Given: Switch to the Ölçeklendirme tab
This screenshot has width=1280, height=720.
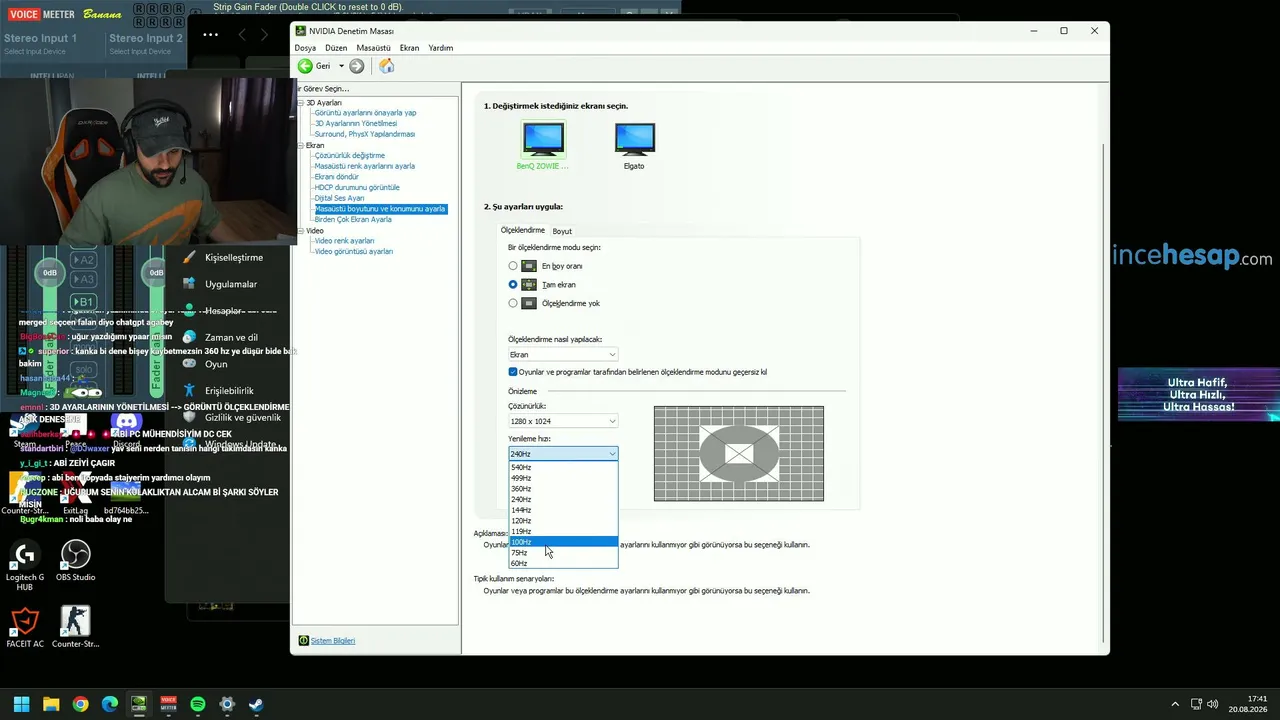Looking at the screenshot, I should click(x=522, y=230).
